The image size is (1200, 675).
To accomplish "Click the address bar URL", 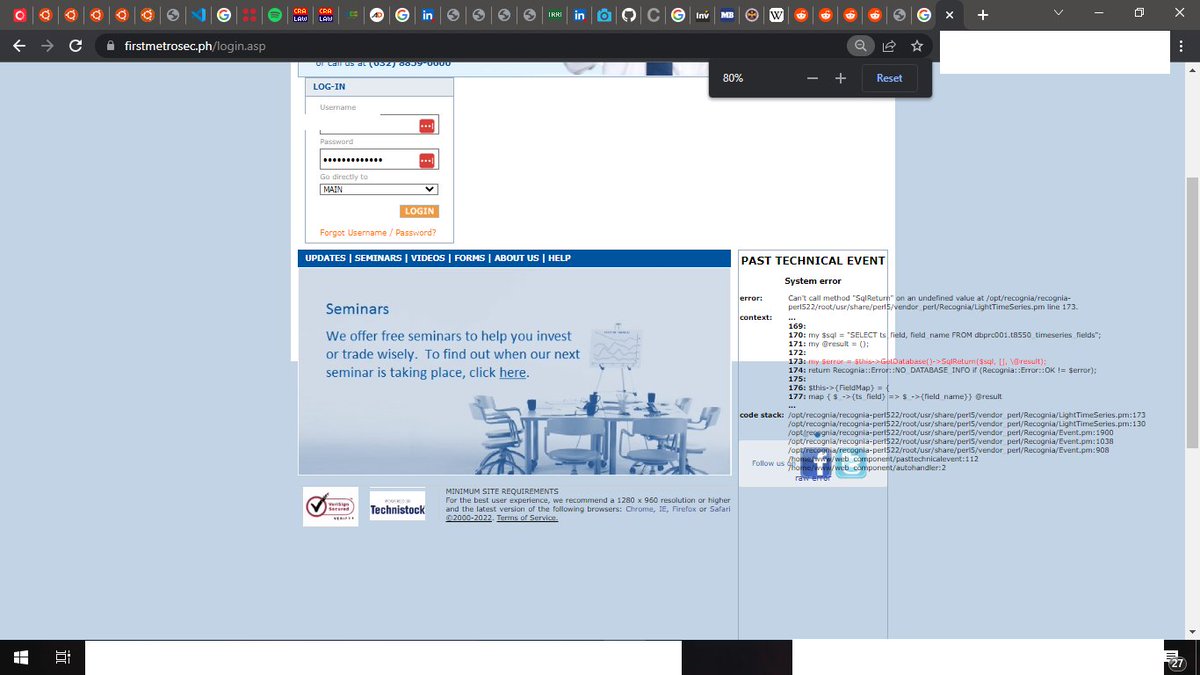I will click(x=195, y=46).
